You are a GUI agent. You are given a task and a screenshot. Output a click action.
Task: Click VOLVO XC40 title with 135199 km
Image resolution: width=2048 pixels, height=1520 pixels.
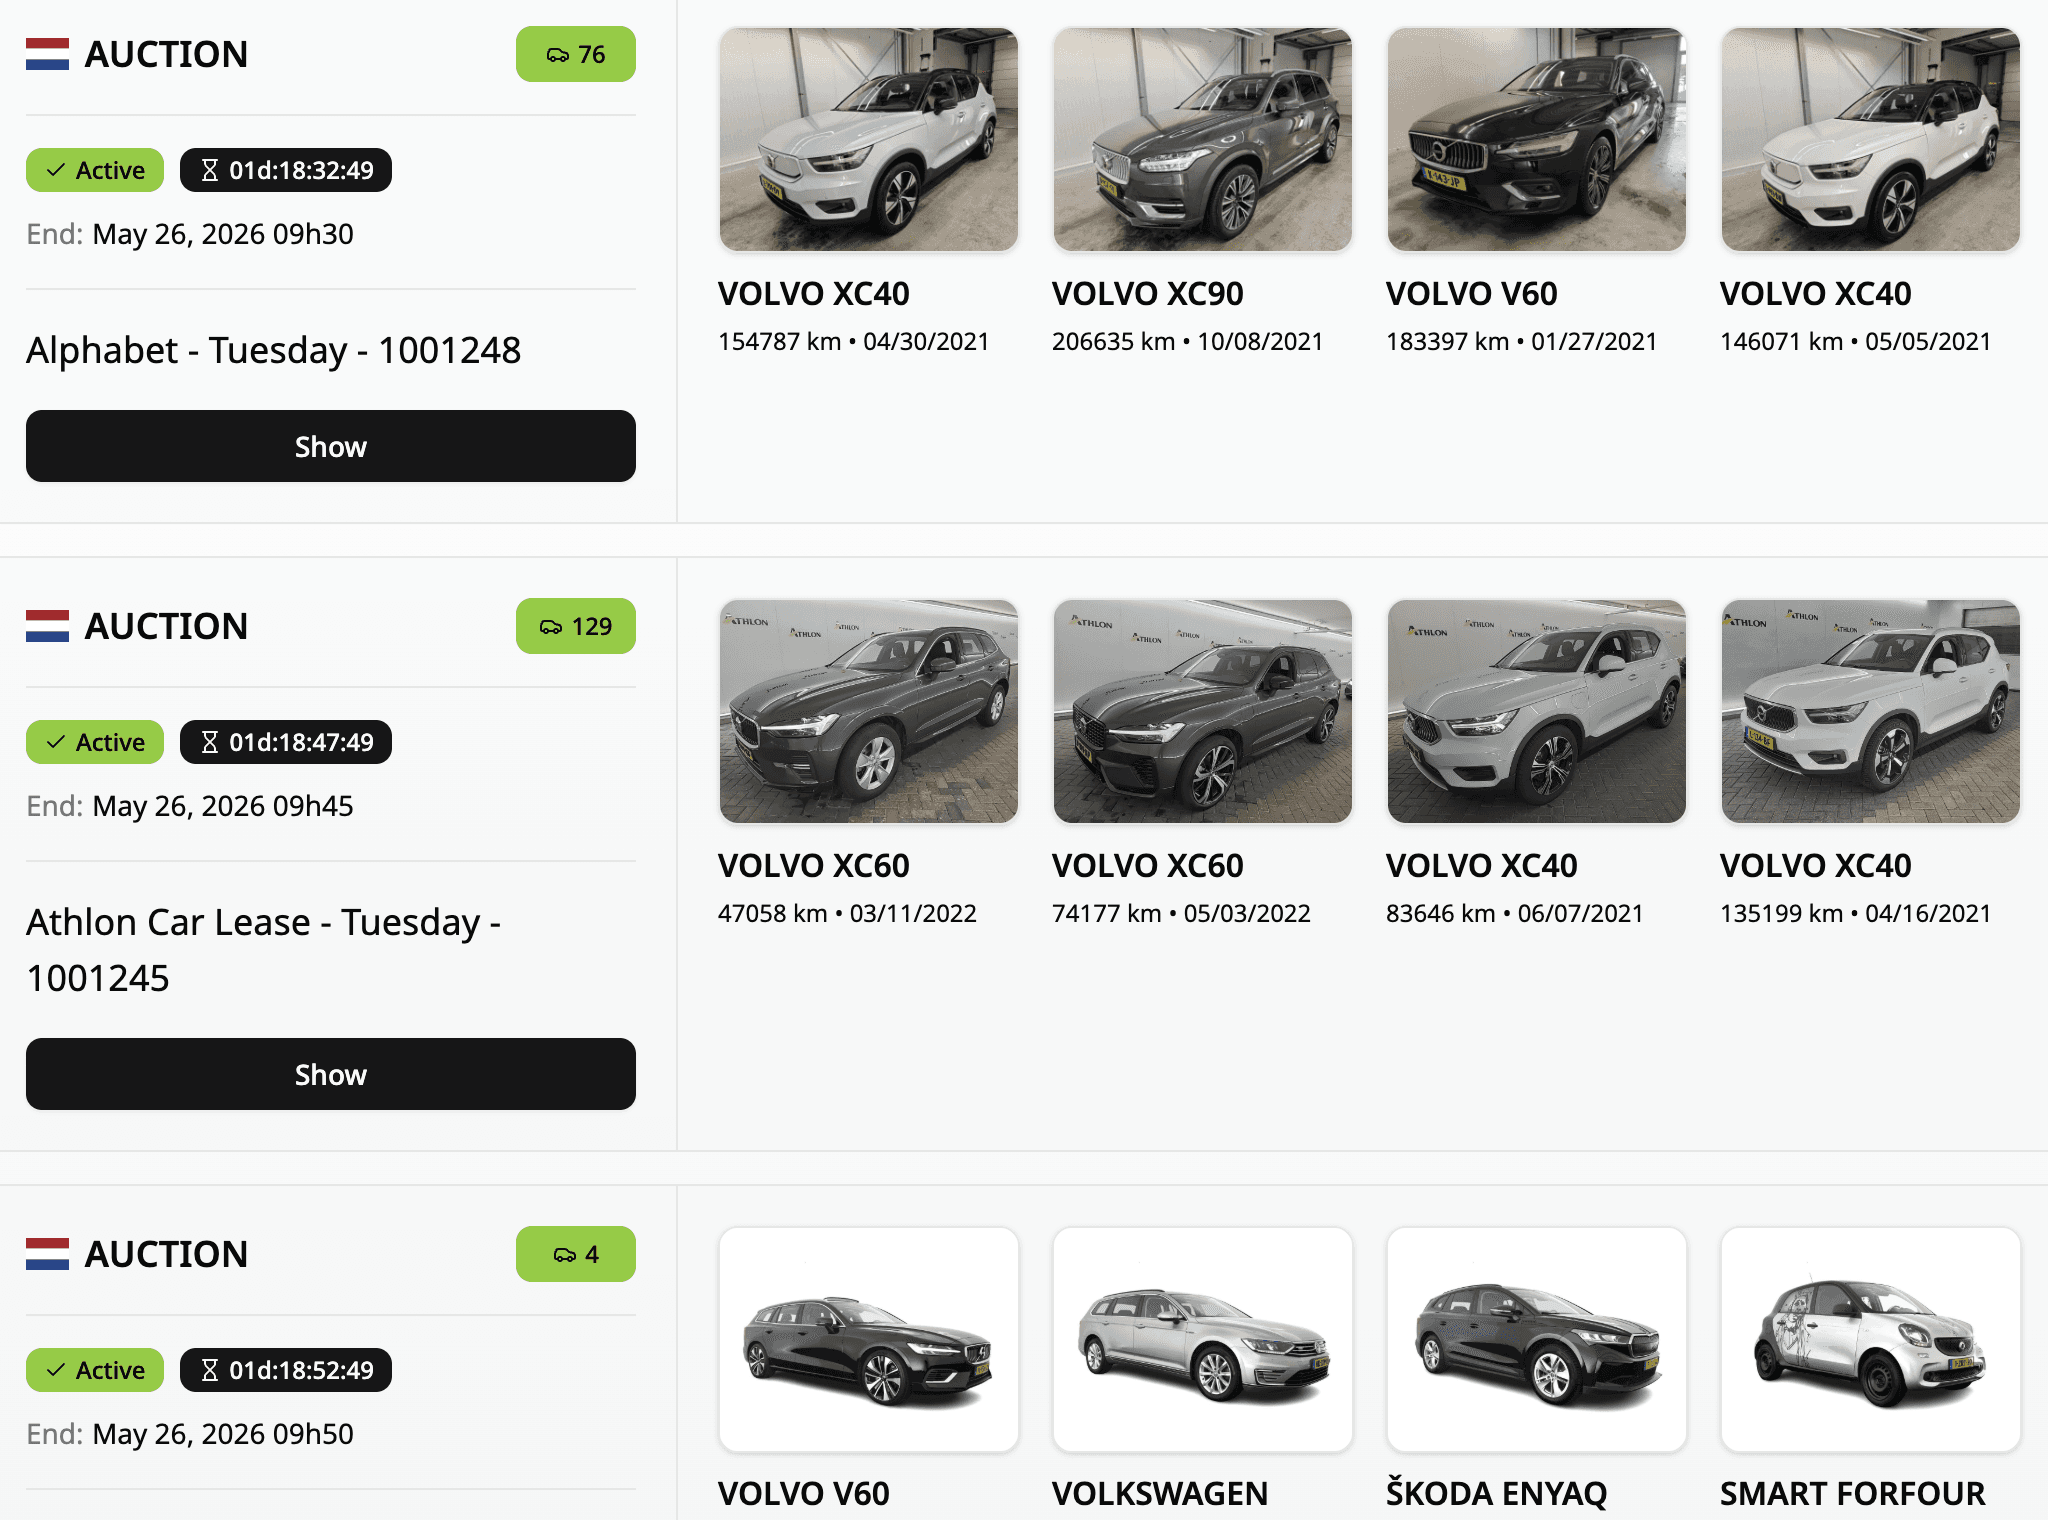click(1816, 866)
